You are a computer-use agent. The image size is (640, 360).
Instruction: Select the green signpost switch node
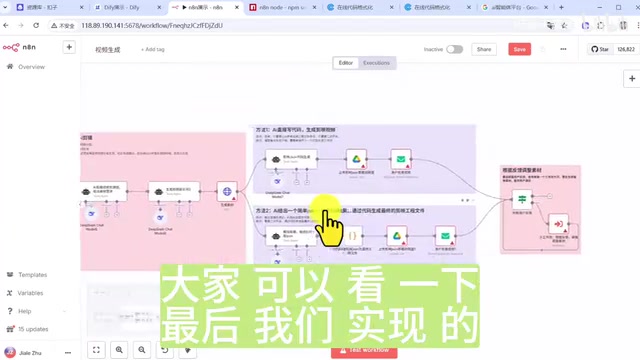coord(522,200)
